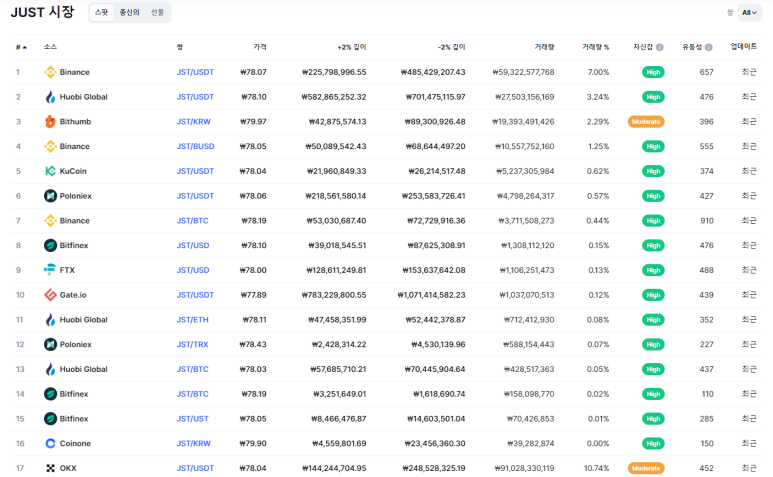Click liquidity score 910
This screenshot has width=773, height=477.
[707, 221]
